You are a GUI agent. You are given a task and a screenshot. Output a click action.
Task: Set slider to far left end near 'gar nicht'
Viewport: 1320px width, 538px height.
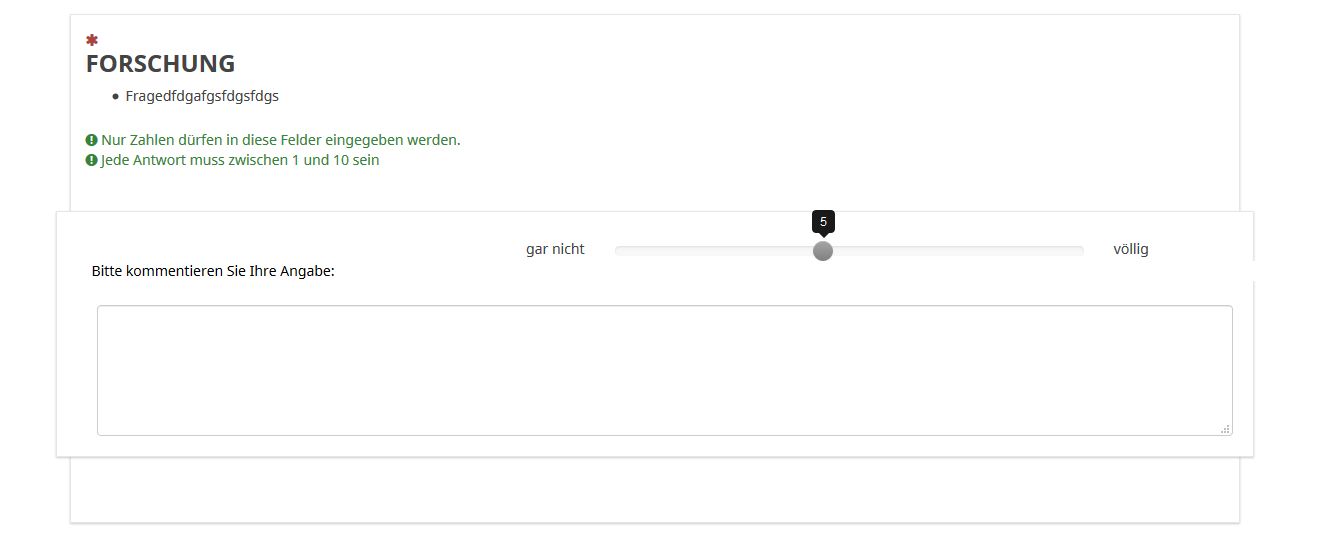619,251
